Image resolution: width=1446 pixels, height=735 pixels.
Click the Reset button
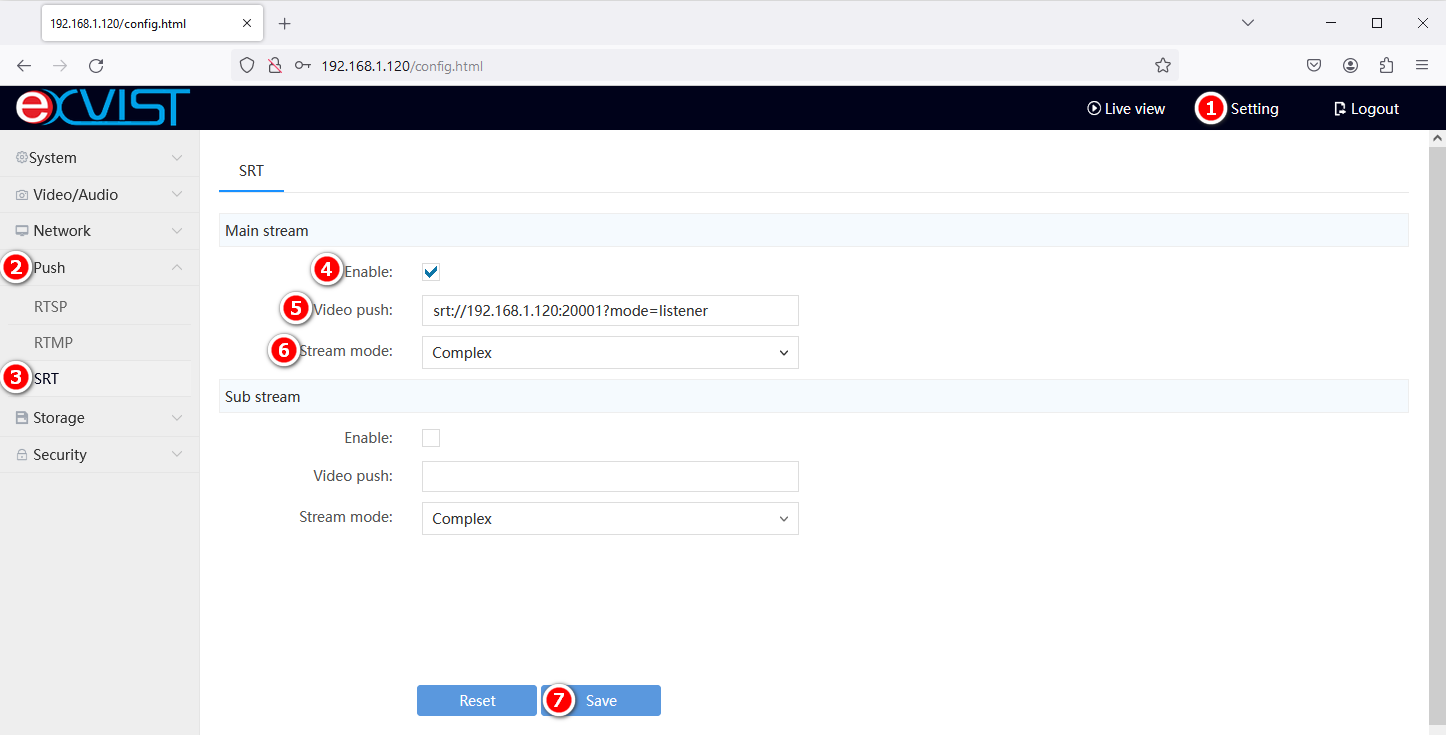click(x=477, y=701)
